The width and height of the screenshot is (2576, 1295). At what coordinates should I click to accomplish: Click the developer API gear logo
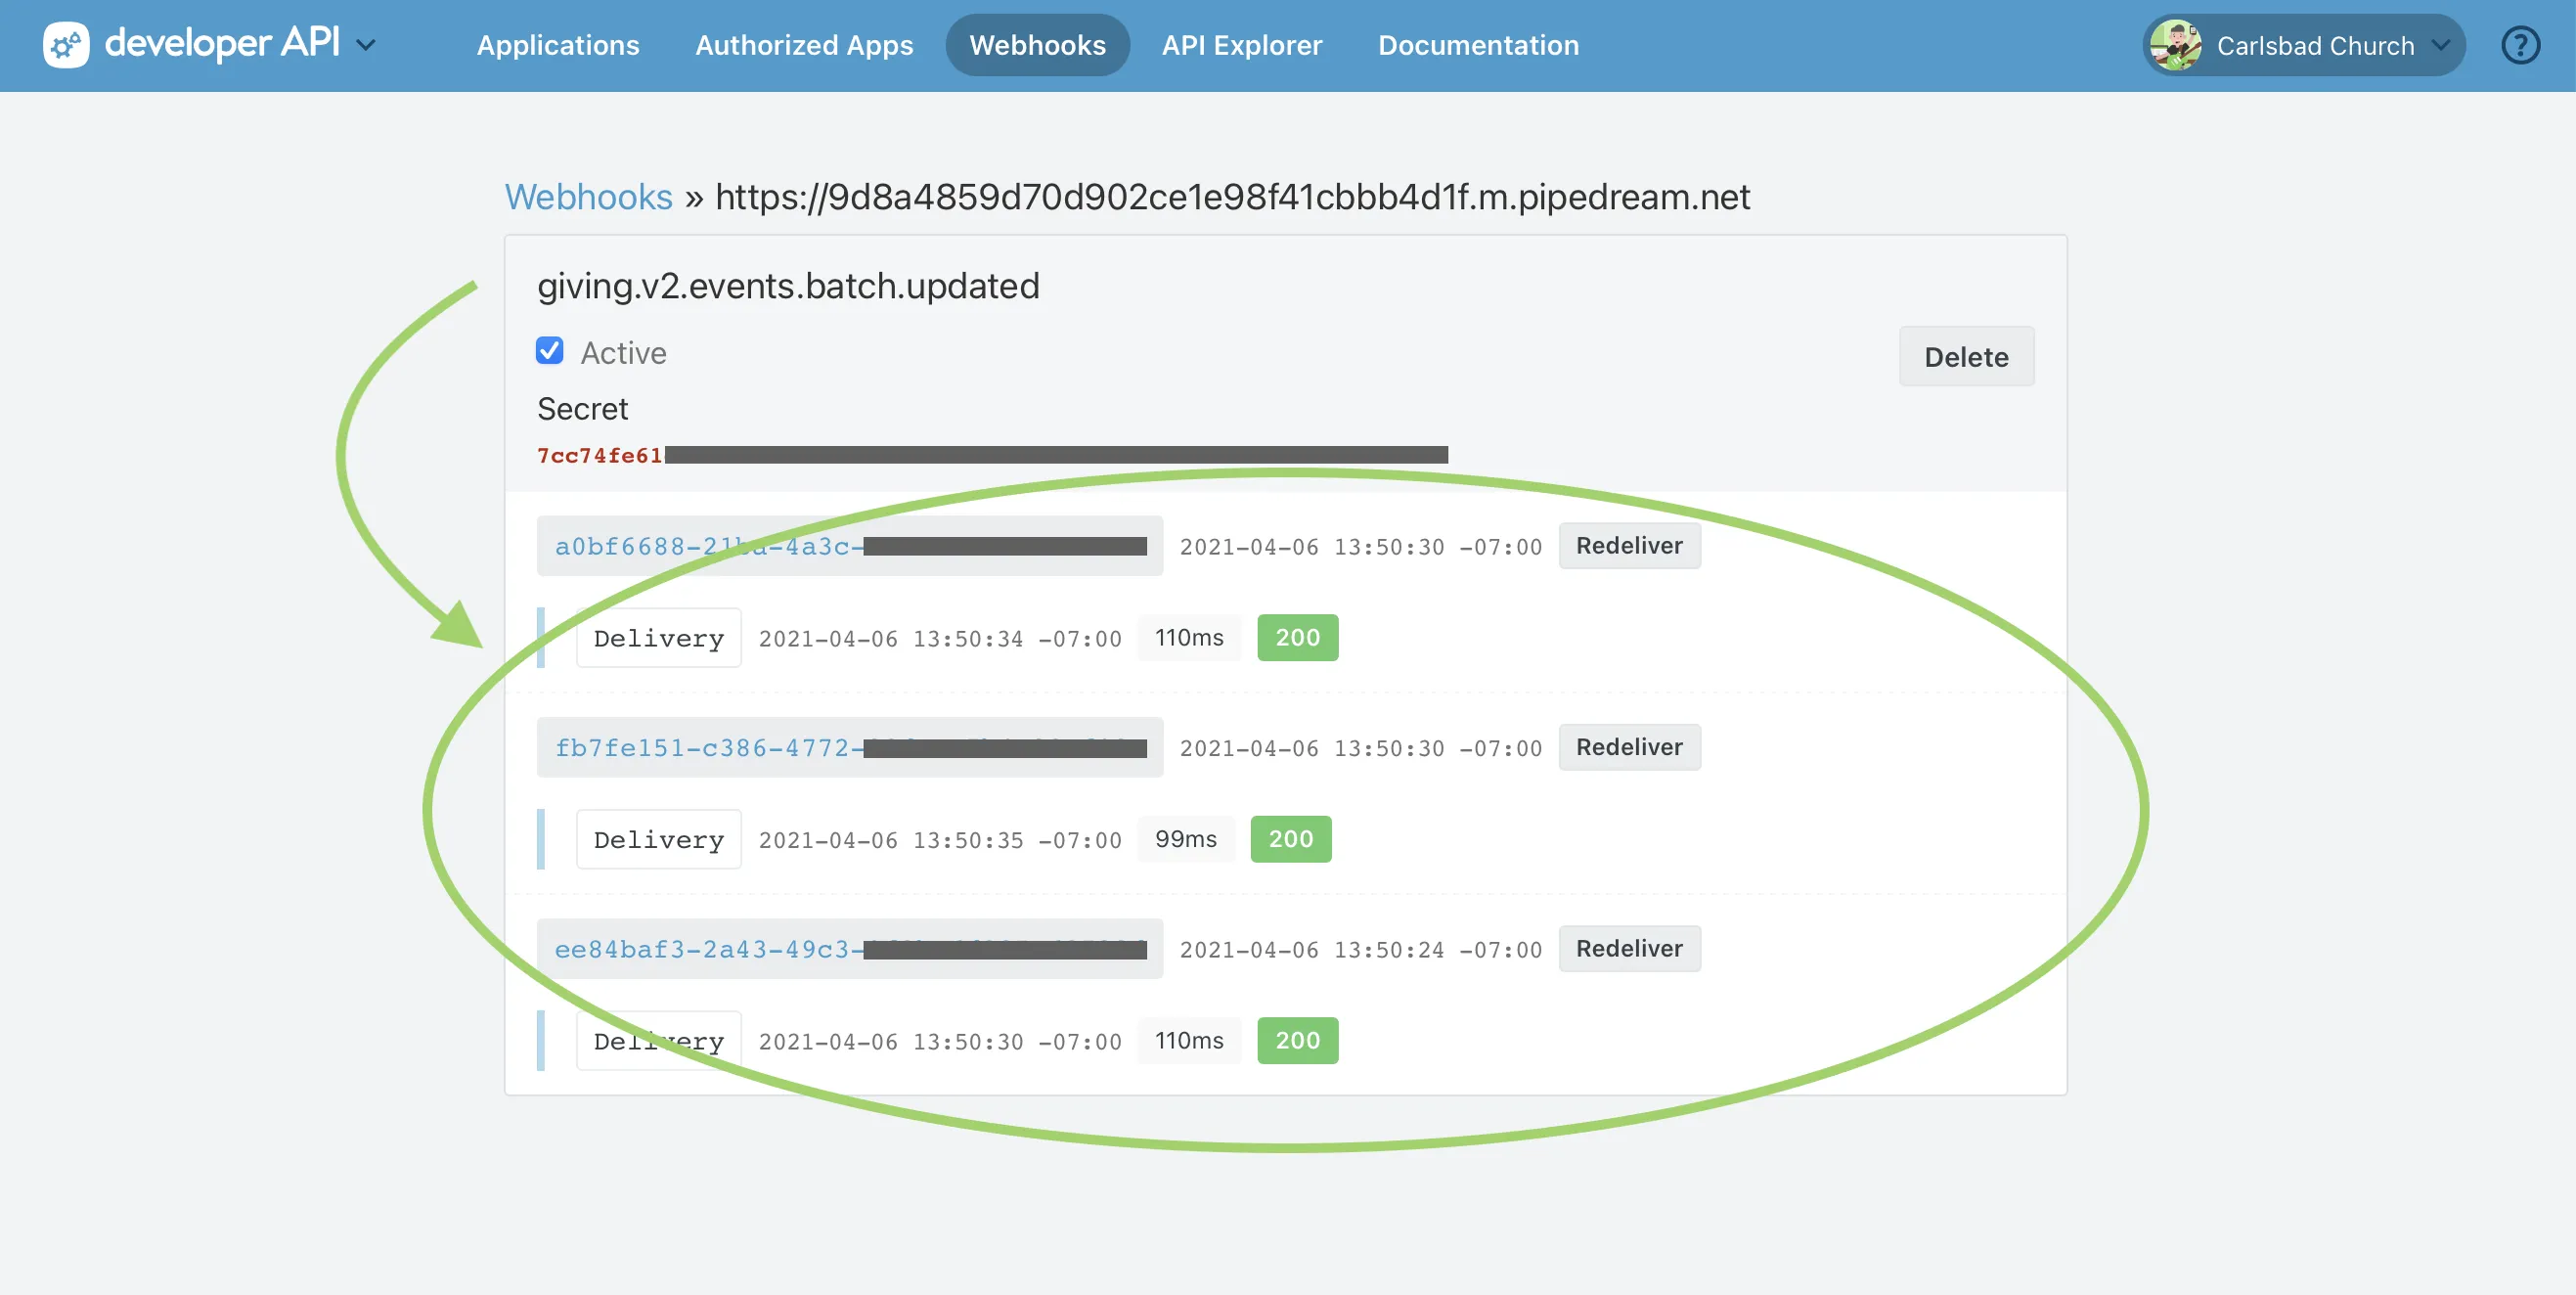[66, 44]
